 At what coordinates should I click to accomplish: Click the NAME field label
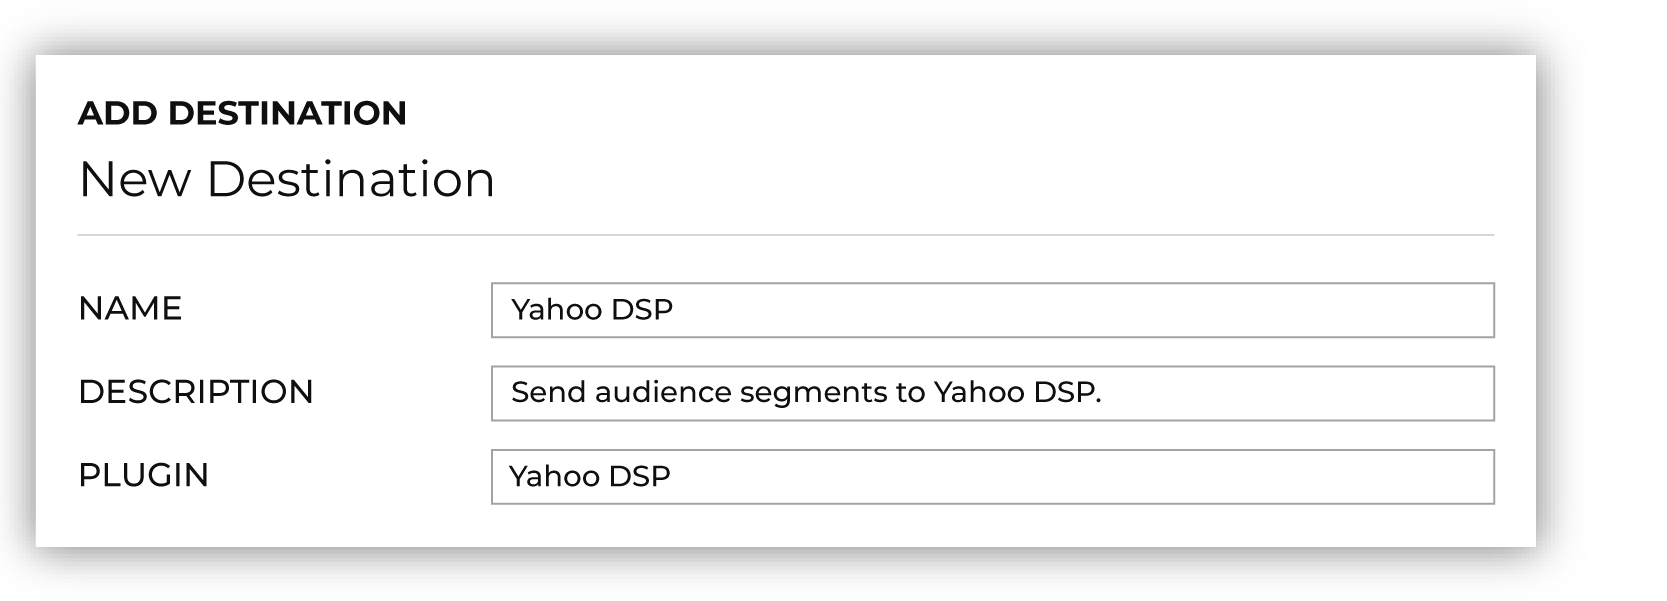130,308
